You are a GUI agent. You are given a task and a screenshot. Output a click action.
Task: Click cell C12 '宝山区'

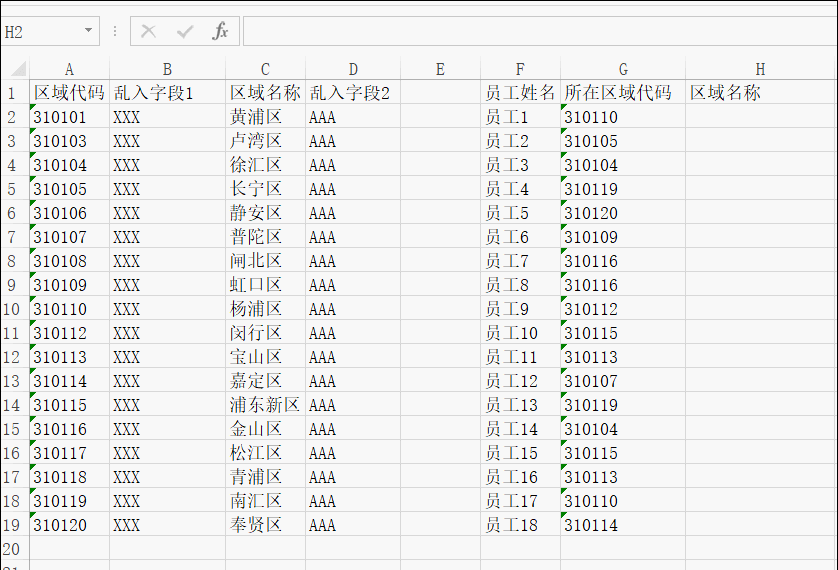tap(266, 357)
